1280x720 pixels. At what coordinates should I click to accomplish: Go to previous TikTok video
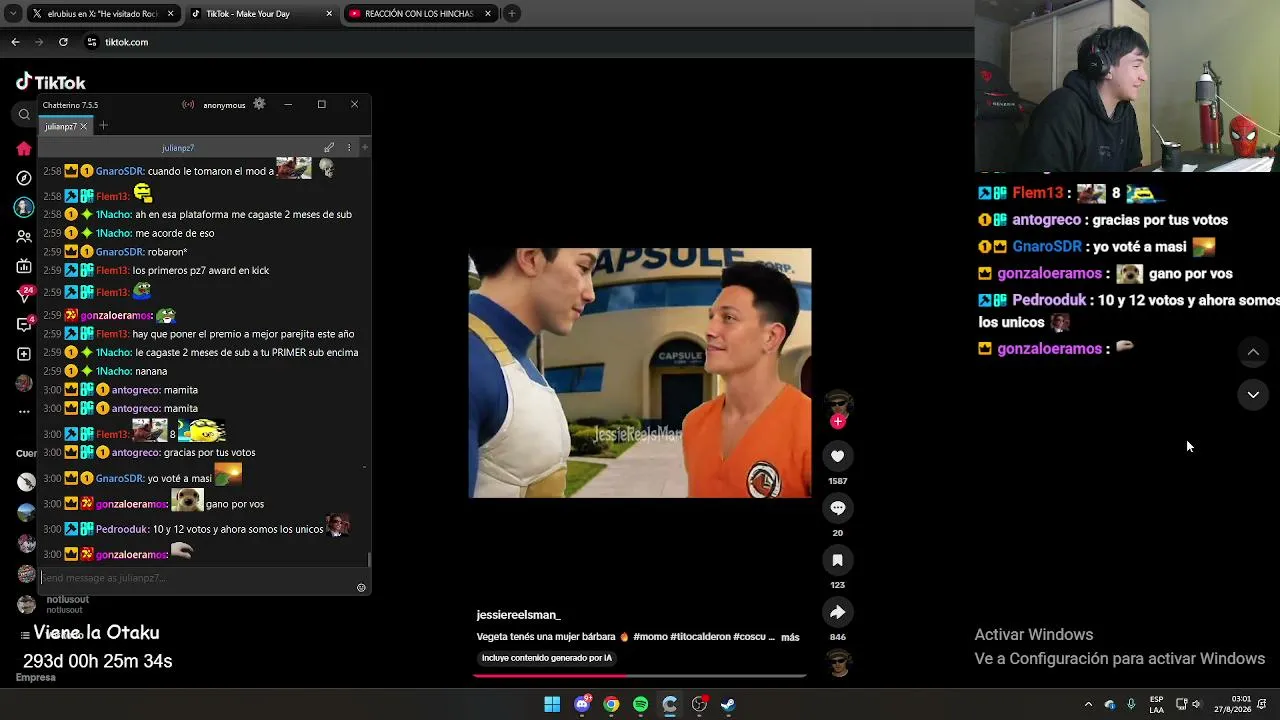[1253, 352]
